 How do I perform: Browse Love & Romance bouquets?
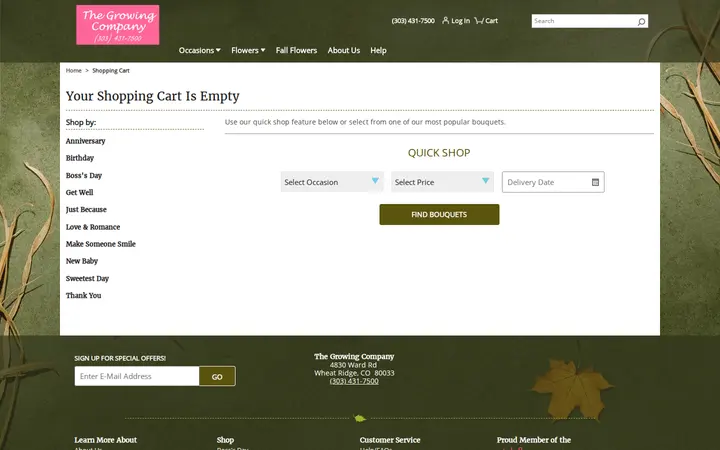pos(93,227)
